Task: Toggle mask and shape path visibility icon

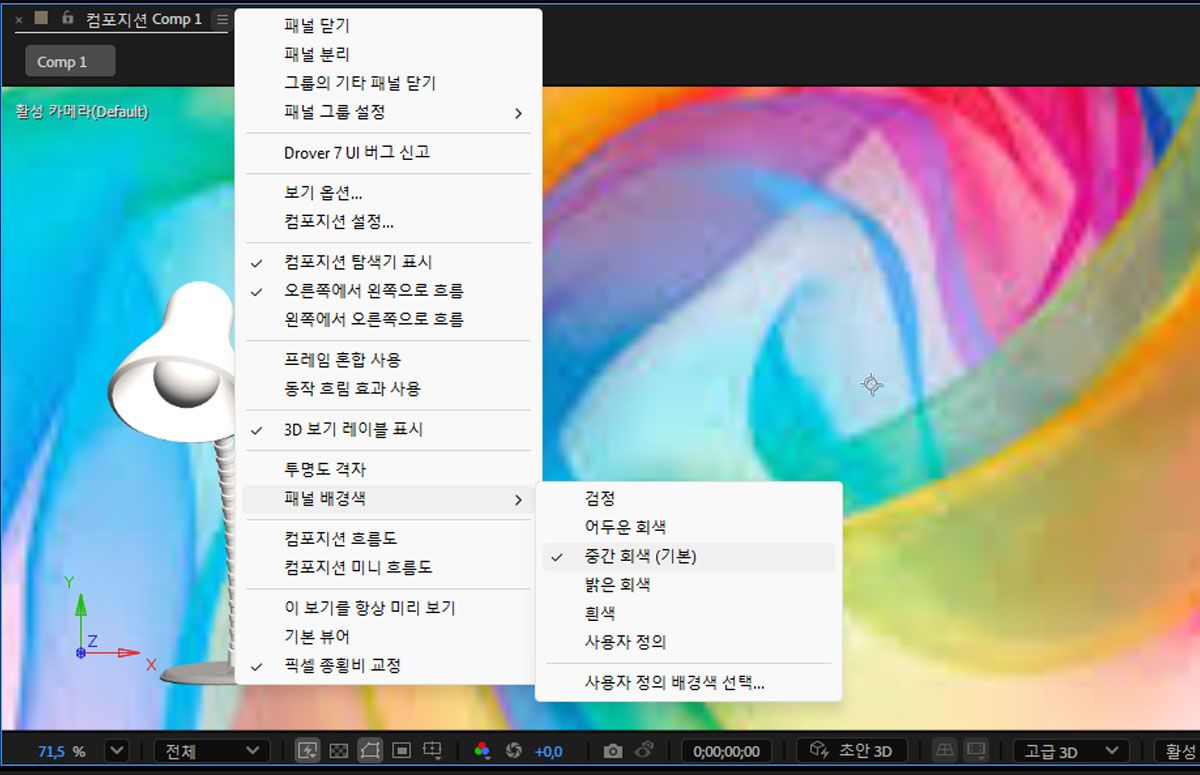Action: 368,751
